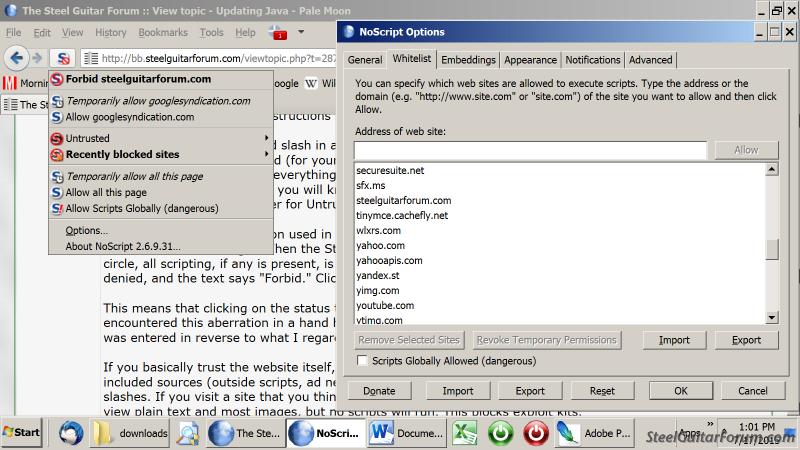800x450 pixels.
Task: Click Recently blocked sites icon
Action: (x=57, y=155)
